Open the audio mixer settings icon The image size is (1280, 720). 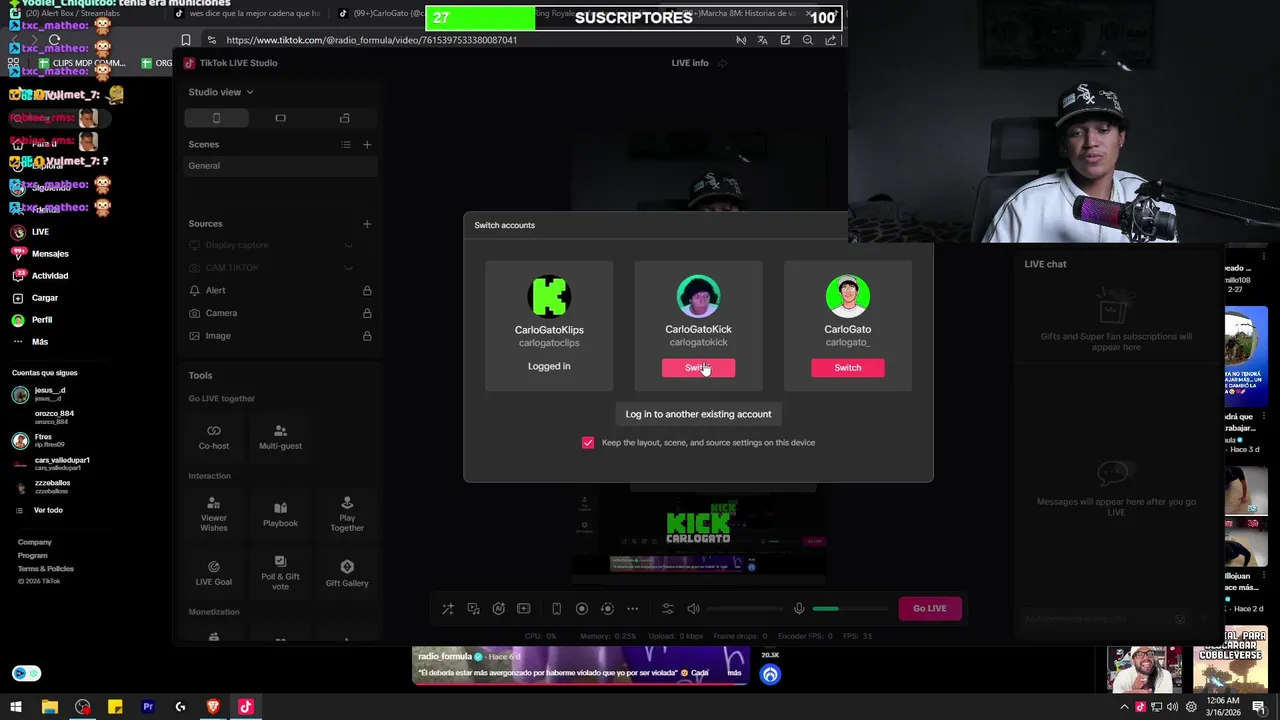[668, 608]
